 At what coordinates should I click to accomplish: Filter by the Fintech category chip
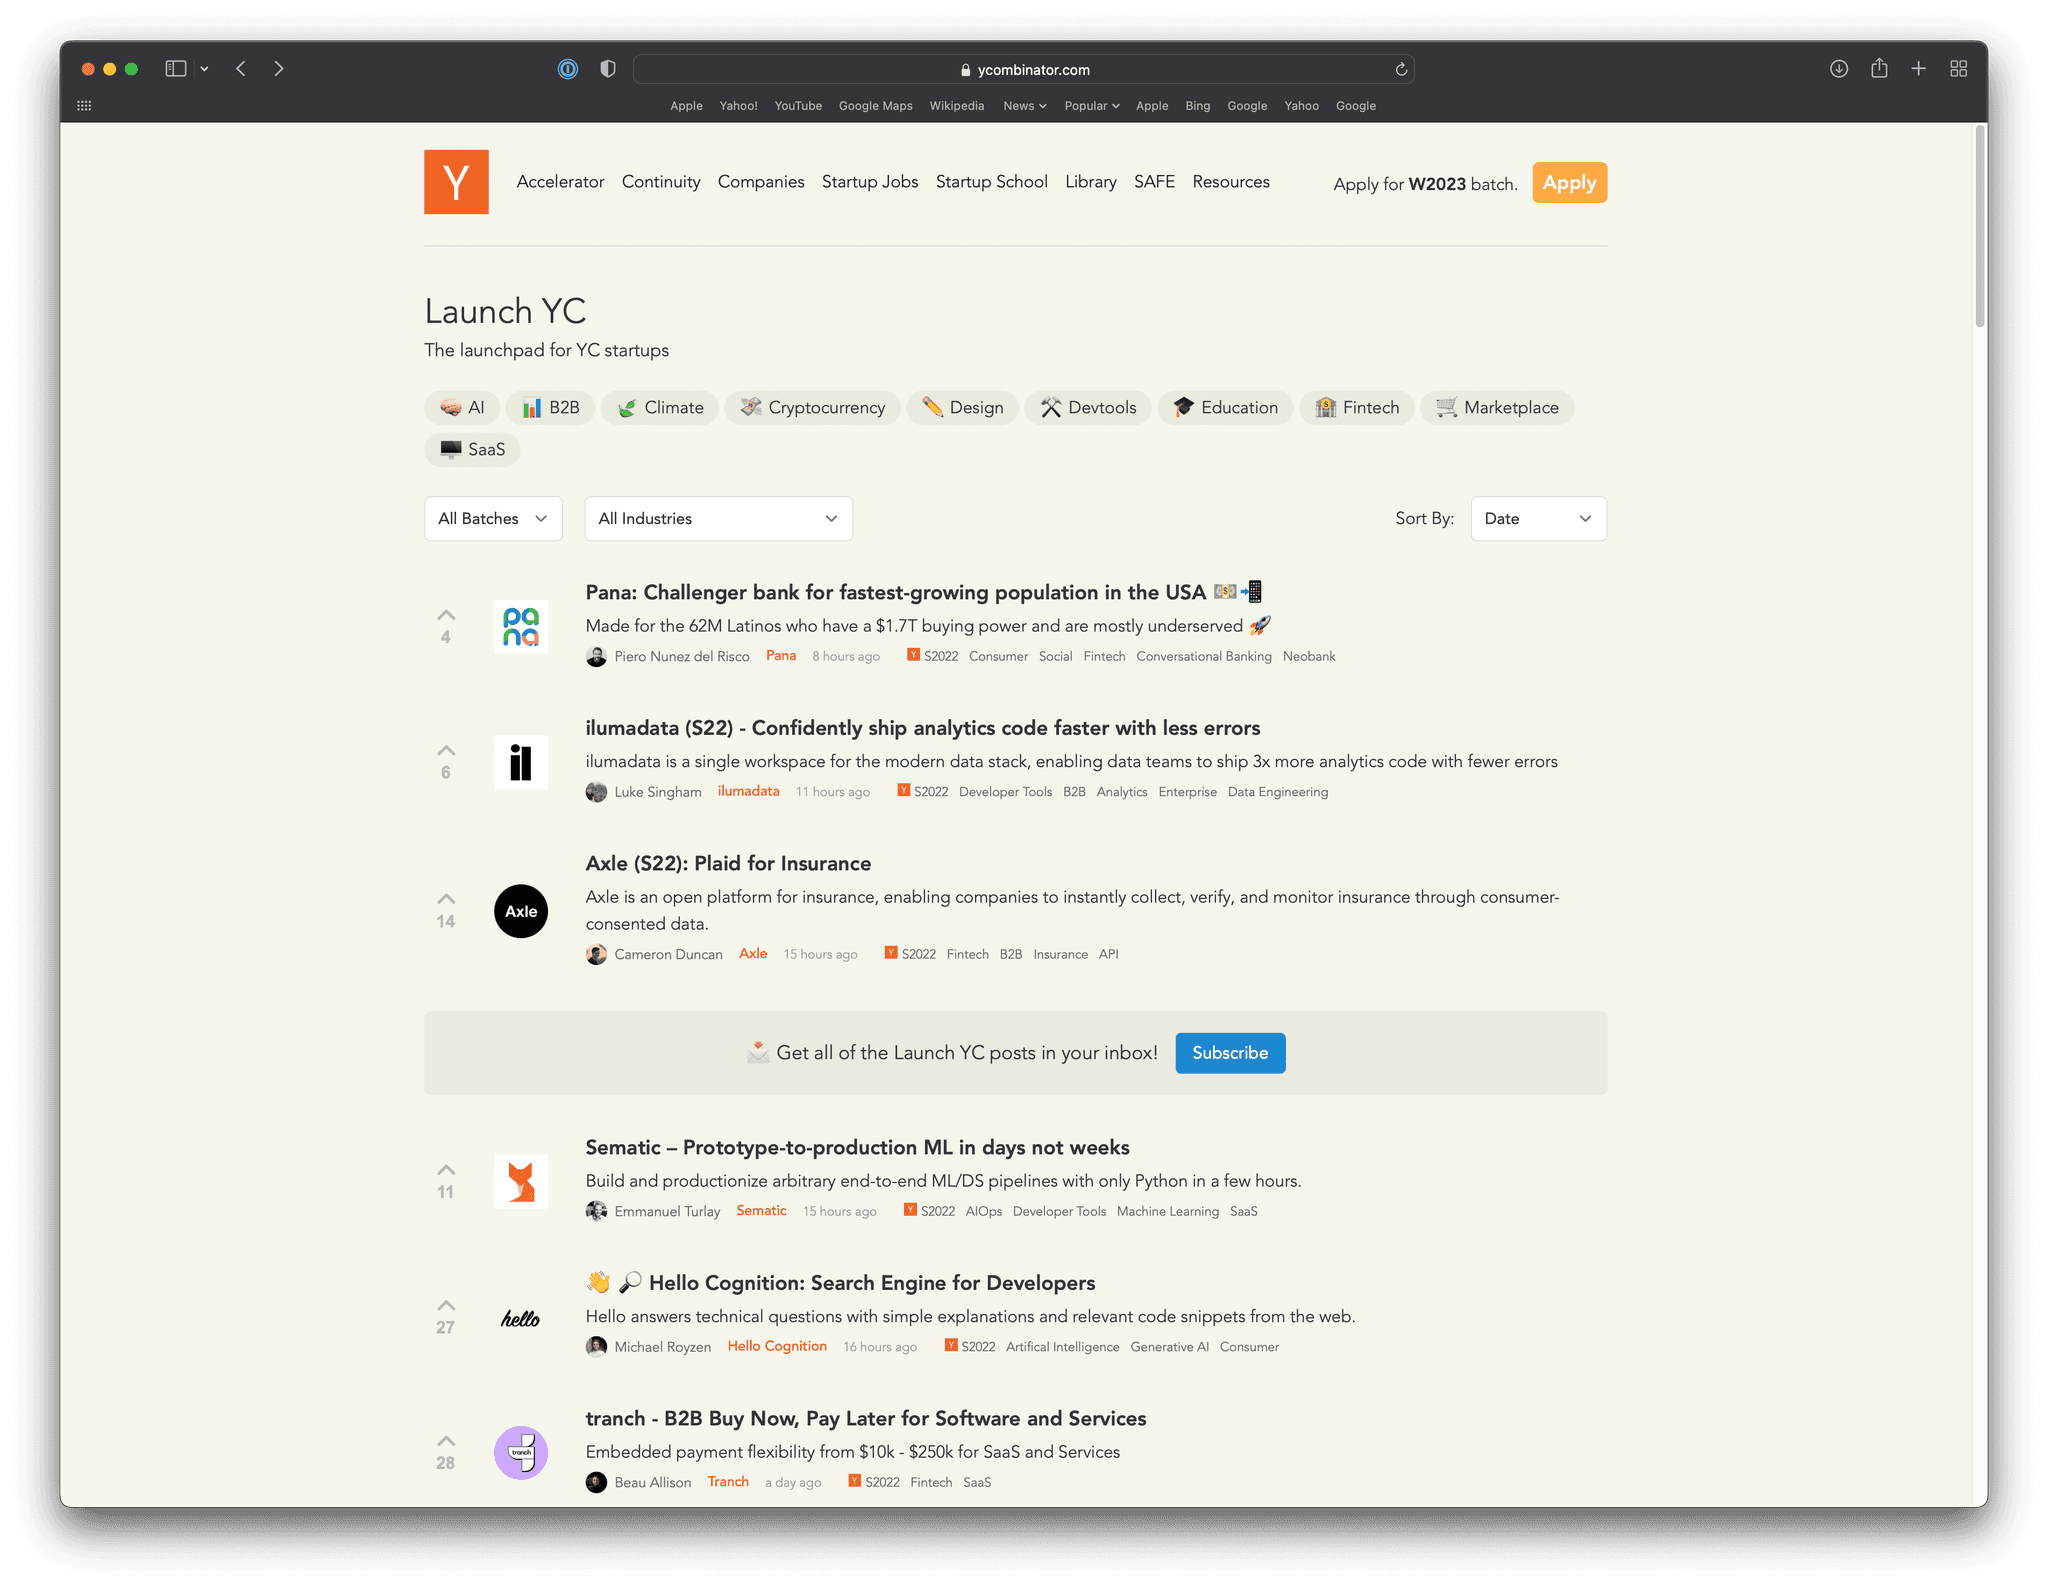click(1357, 408)
